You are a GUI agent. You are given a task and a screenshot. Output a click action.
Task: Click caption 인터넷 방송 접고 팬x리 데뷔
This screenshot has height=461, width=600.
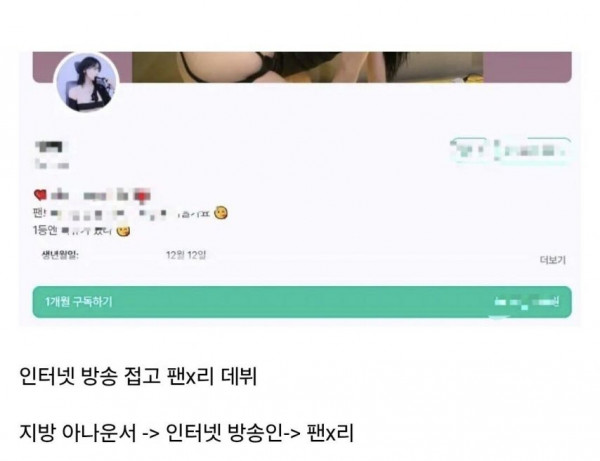pos(138,376)
